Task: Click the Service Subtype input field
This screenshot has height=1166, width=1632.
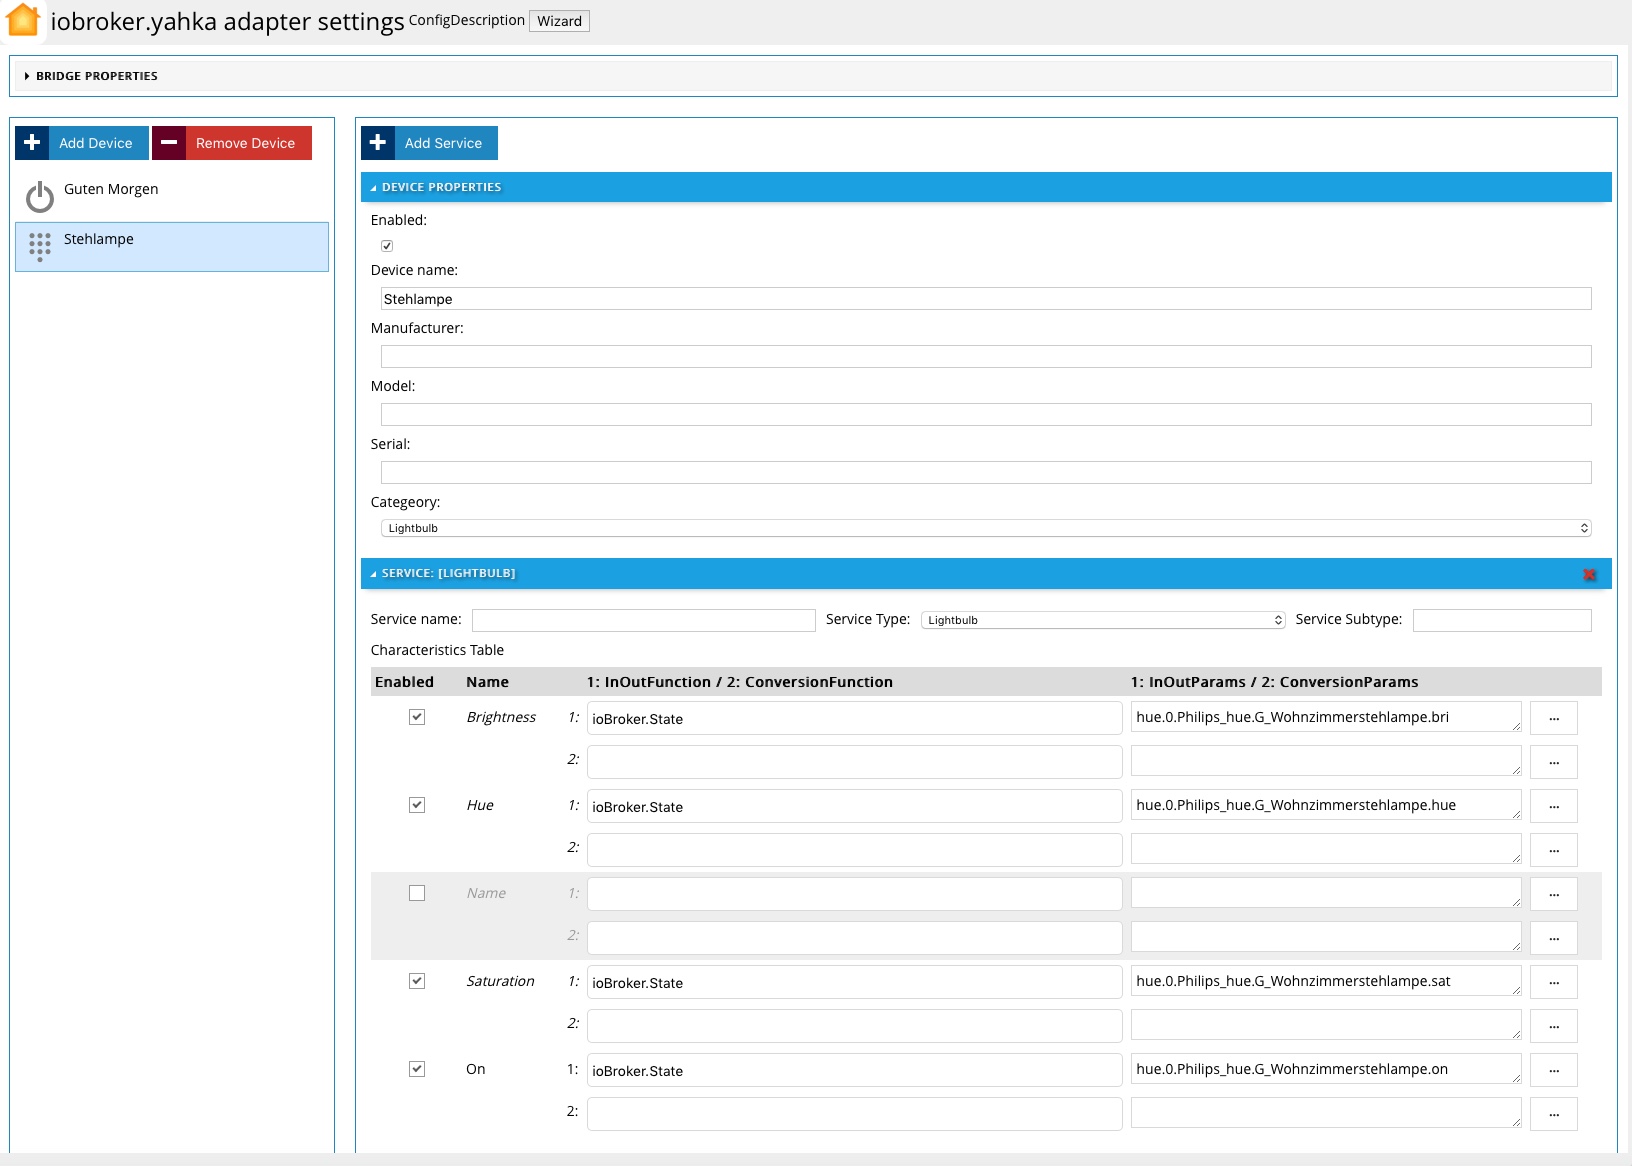Action: 1502,620
